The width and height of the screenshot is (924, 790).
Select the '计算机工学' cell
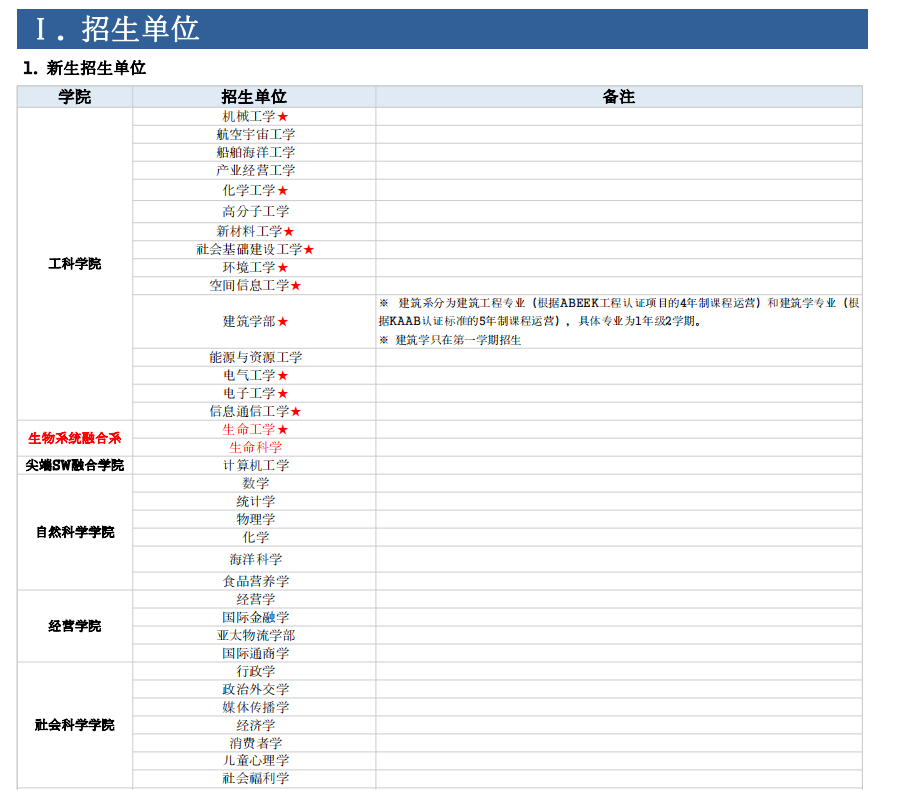[254, 465]
